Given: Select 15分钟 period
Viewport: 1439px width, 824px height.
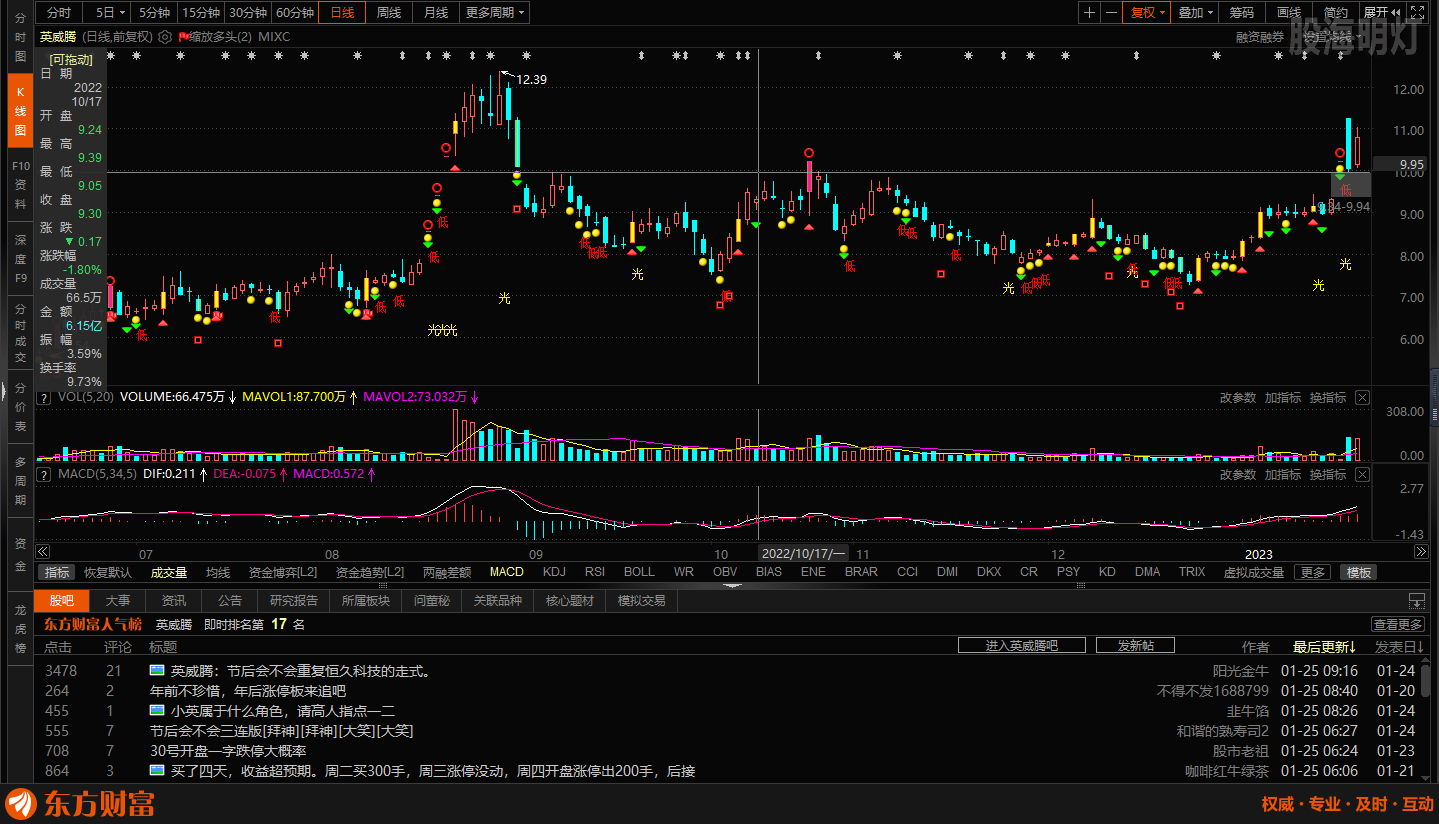Looking at the screenshot, I should [x=201, y=12].
